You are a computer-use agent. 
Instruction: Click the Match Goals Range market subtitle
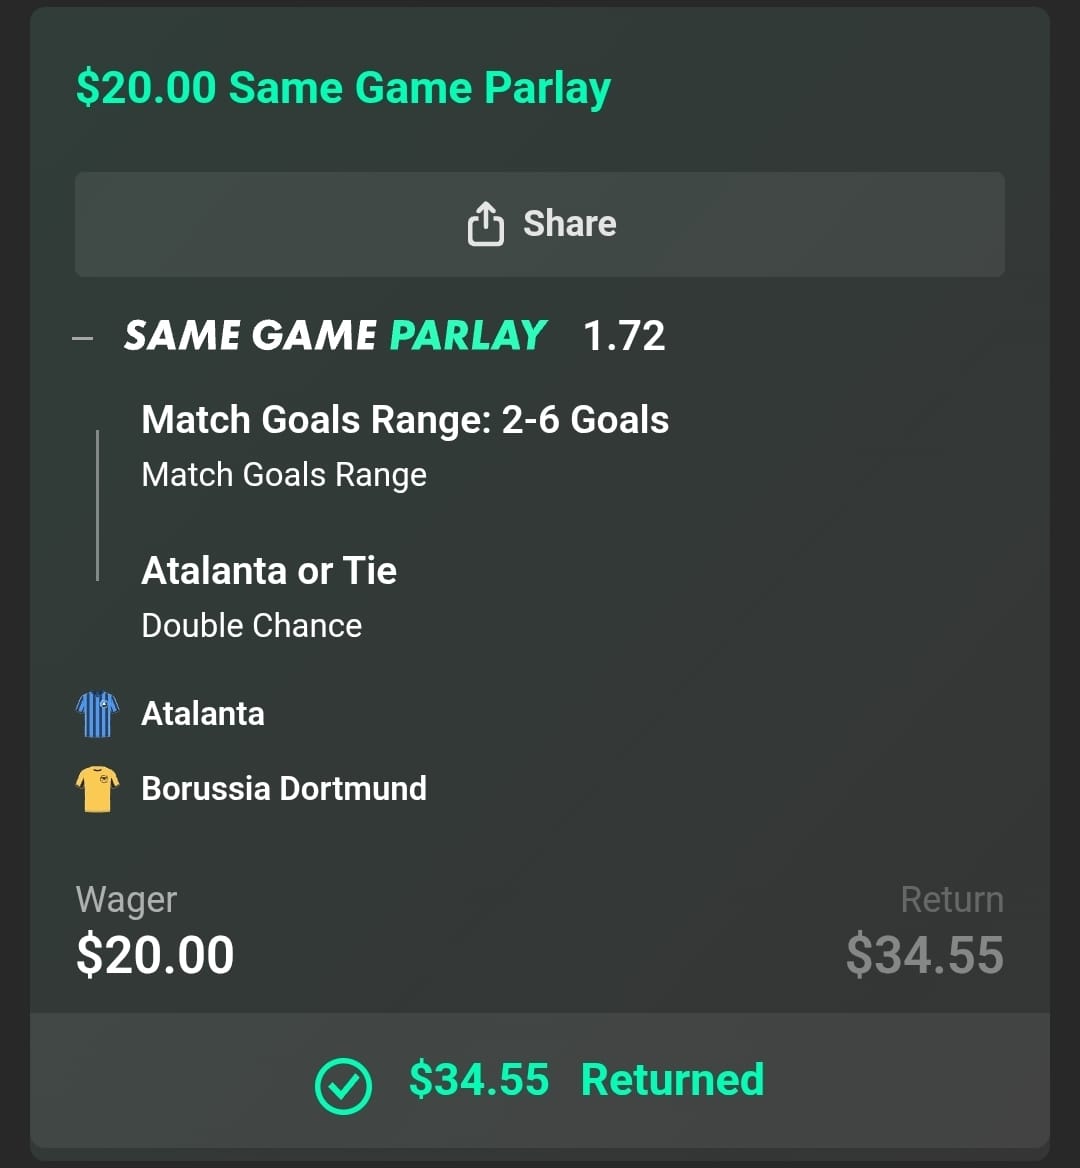point(284,475)
